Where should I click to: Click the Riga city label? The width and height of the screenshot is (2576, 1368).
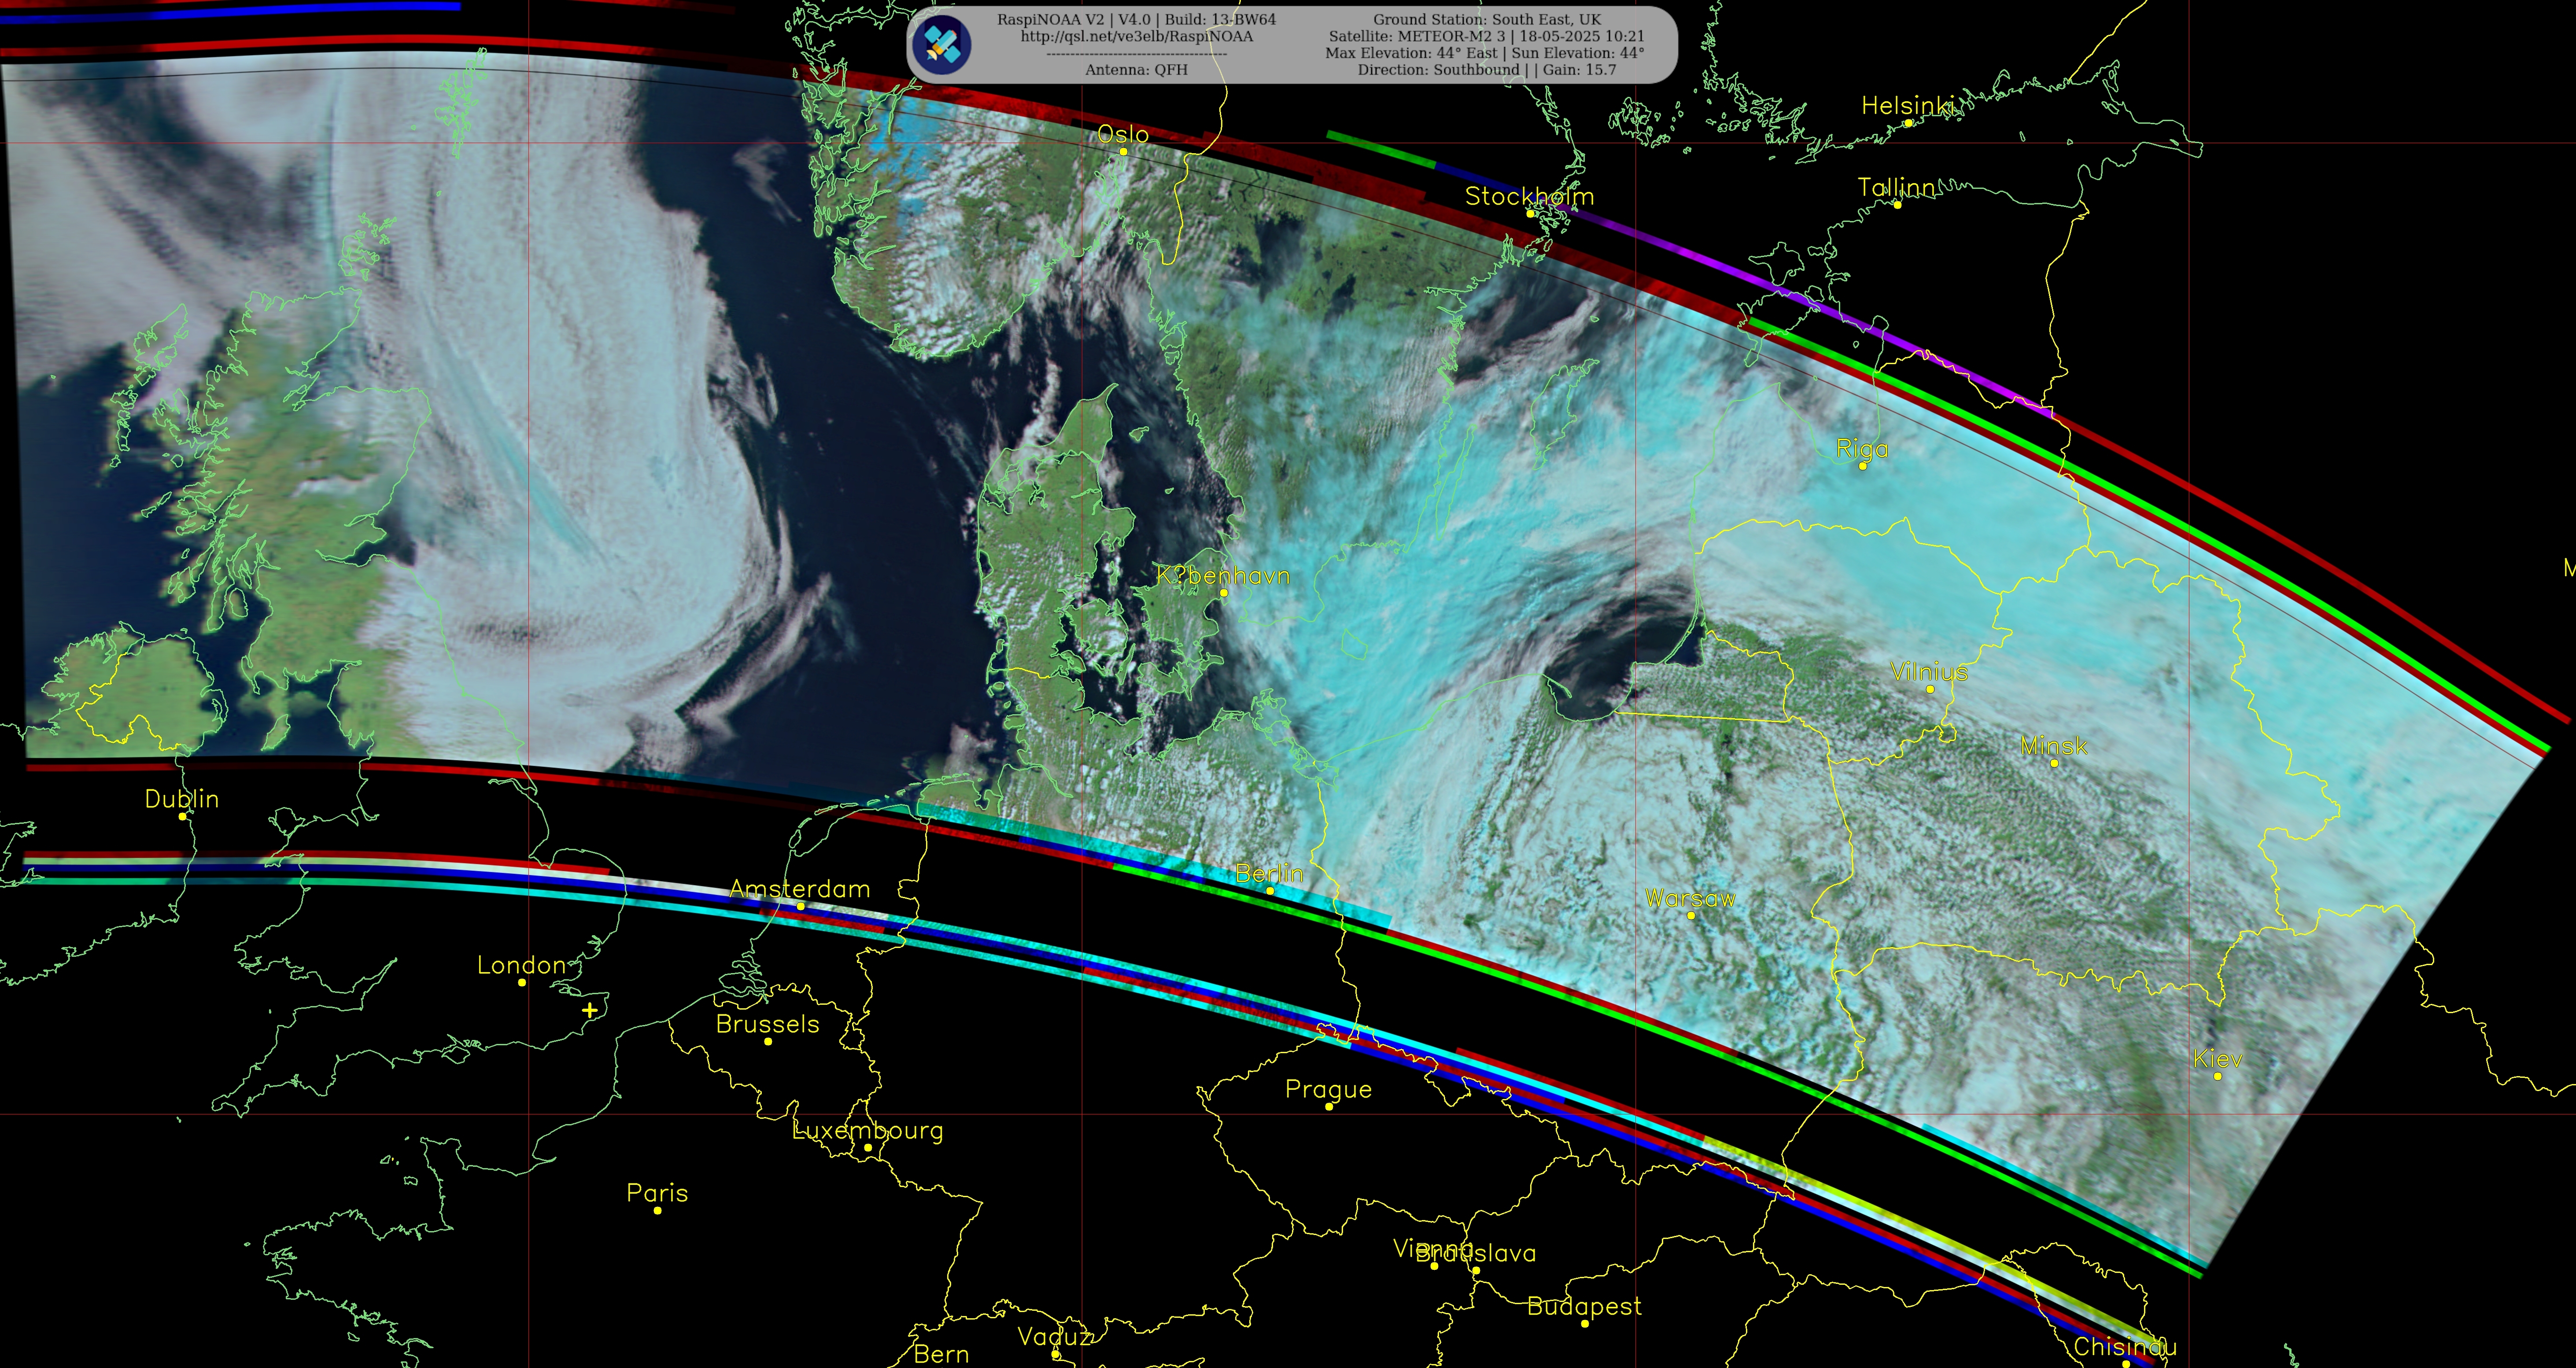click(1862, 450)
